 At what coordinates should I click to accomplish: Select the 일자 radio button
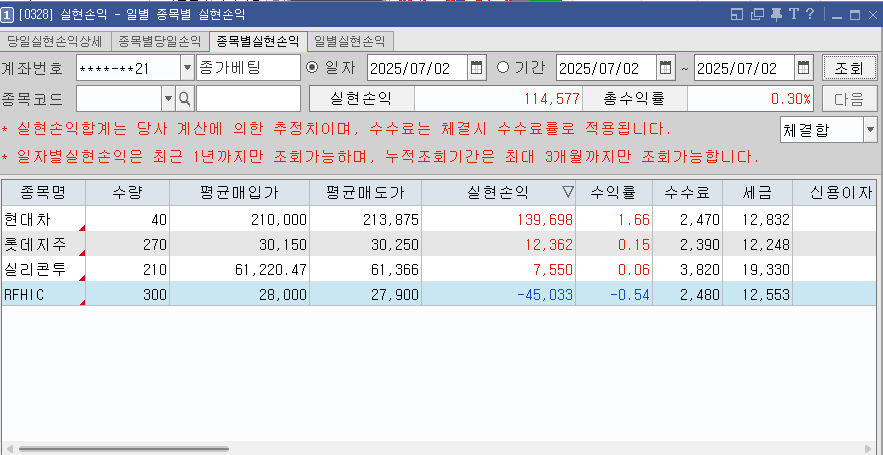coord(312,68)
